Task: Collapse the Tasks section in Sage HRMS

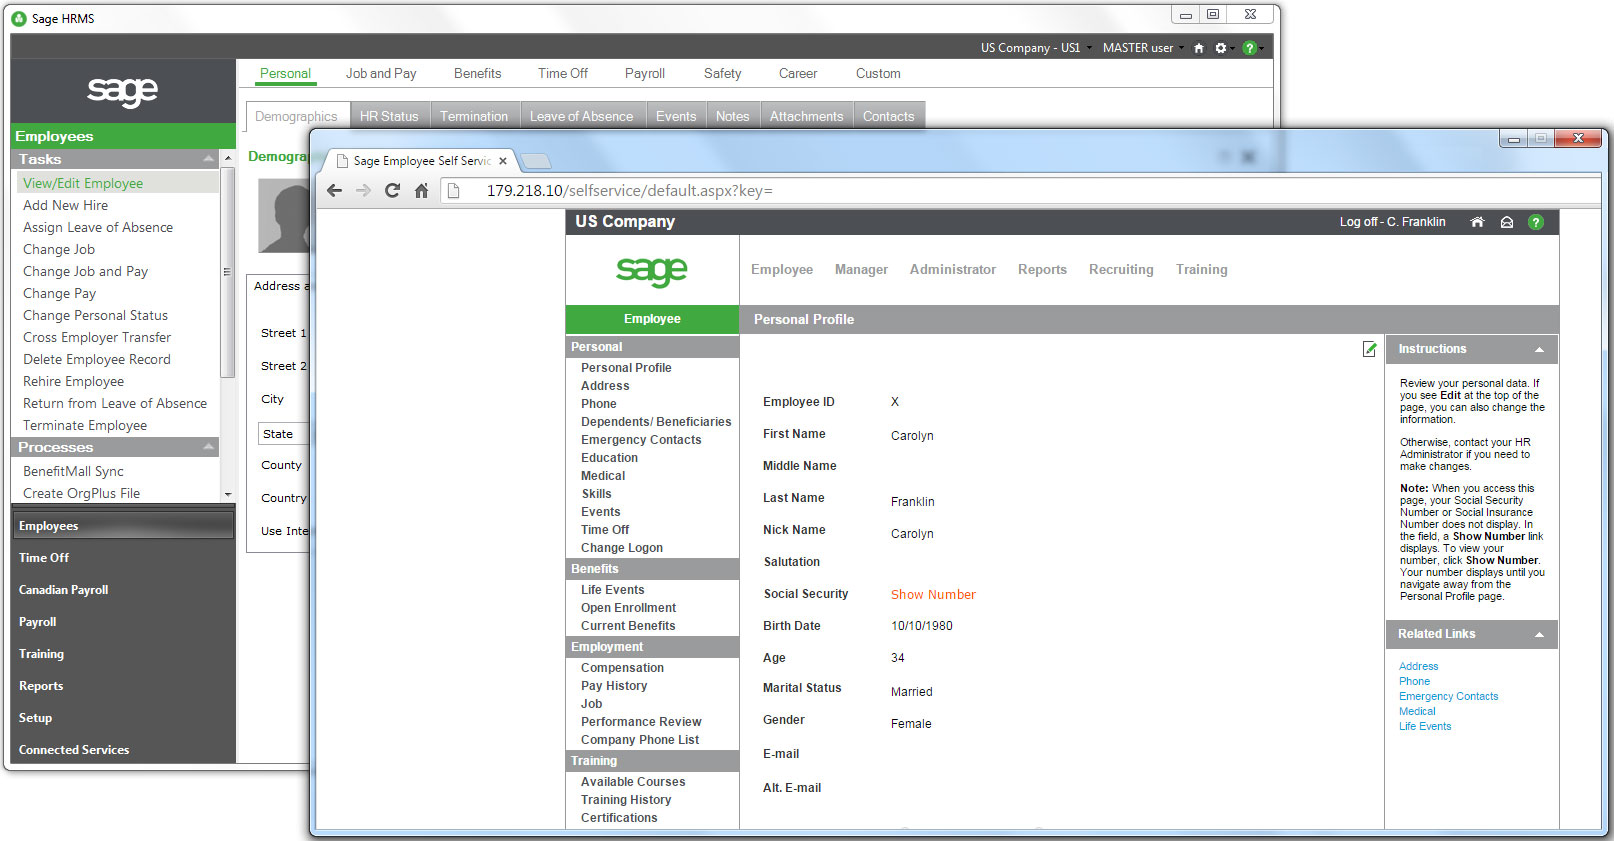Action: click(208, 159)
